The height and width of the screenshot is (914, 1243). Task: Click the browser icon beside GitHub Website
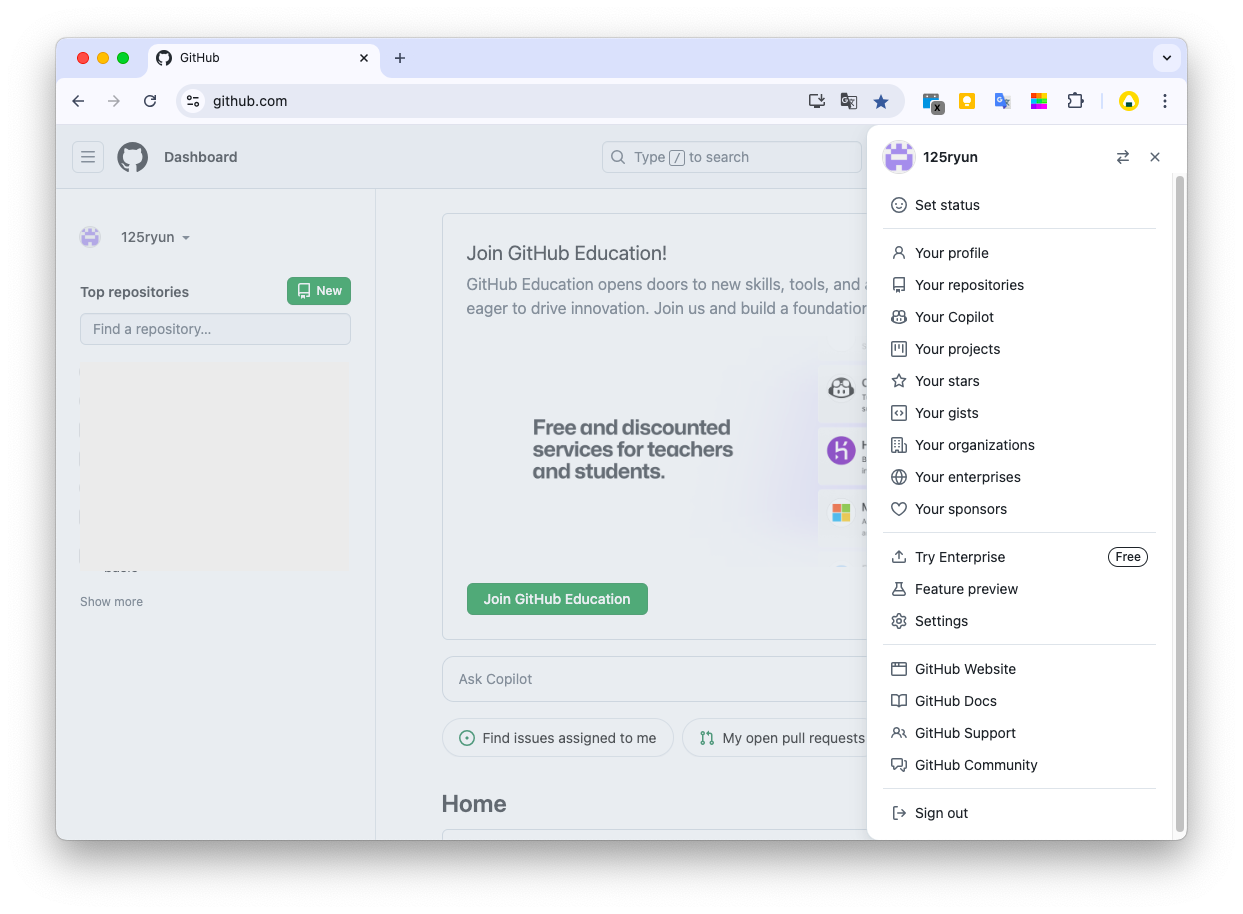tap(899, 669)
